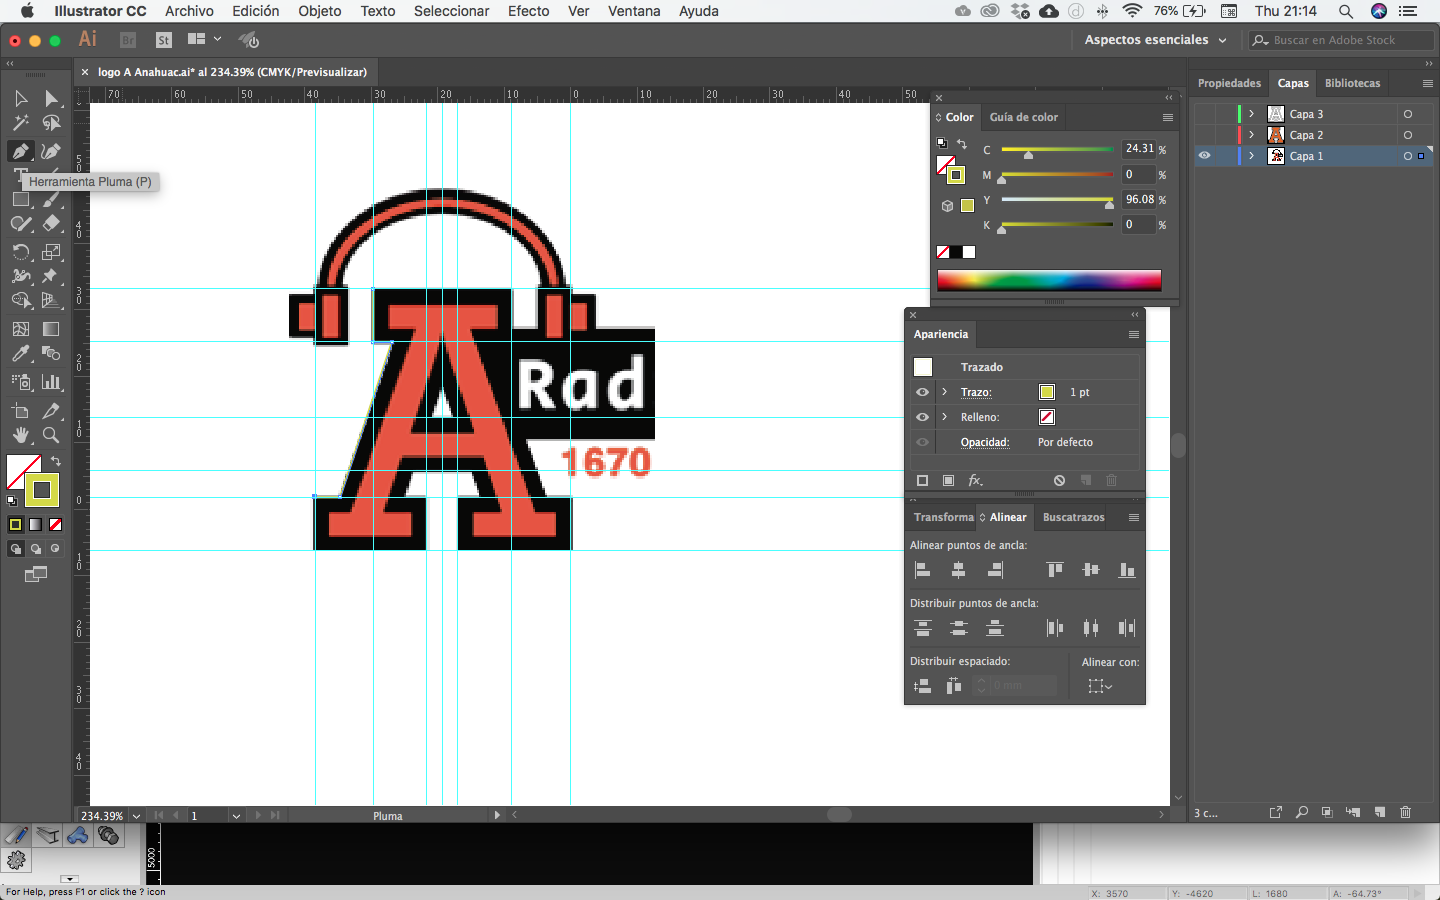The width and height of the screenshot is (1440, 900).
Task: Open the Efecto menu
Action: coord(528,11)
